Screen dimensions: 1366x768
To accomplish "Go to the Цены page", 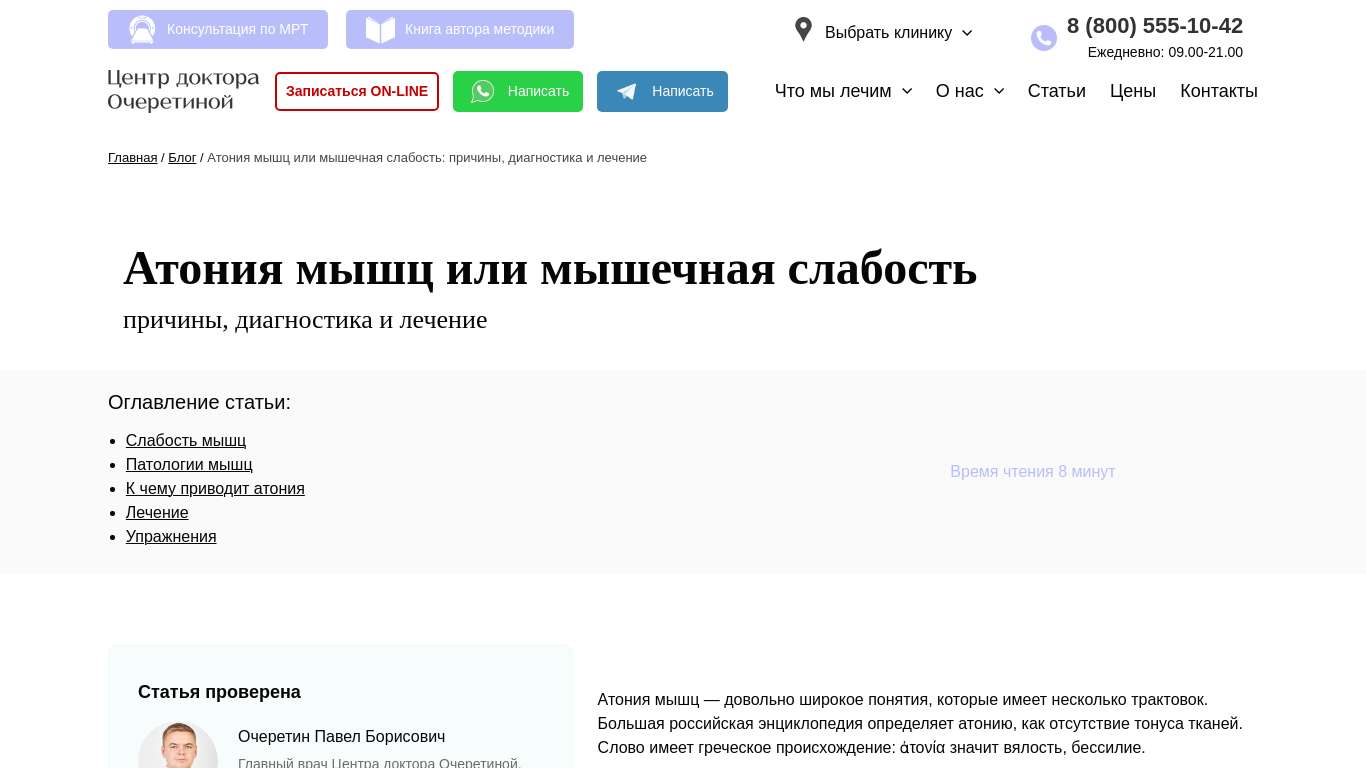I will click(1132, 91).
